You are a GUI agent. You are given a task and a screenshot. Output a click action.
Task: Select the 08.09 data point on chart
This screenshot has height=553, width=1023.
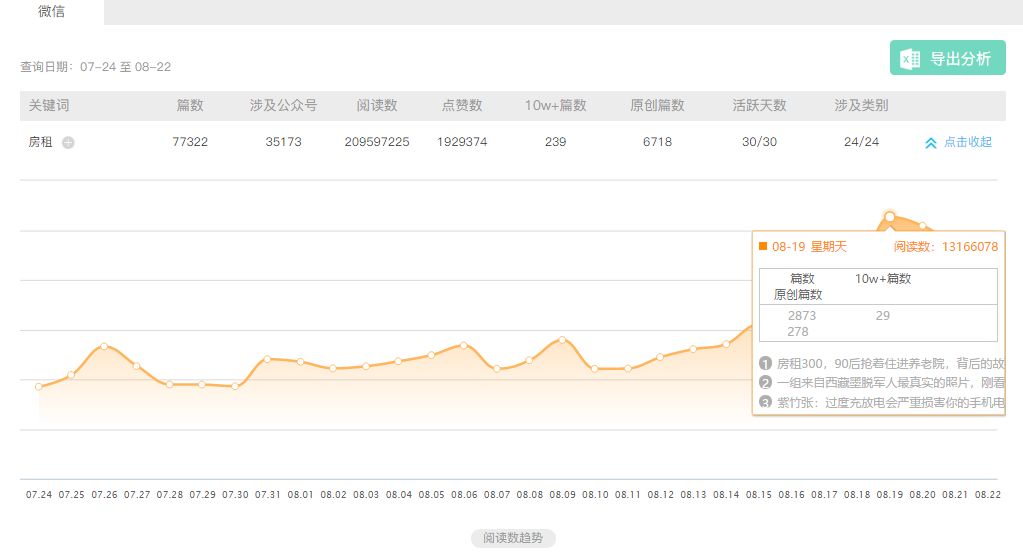[x=562, y=340]
